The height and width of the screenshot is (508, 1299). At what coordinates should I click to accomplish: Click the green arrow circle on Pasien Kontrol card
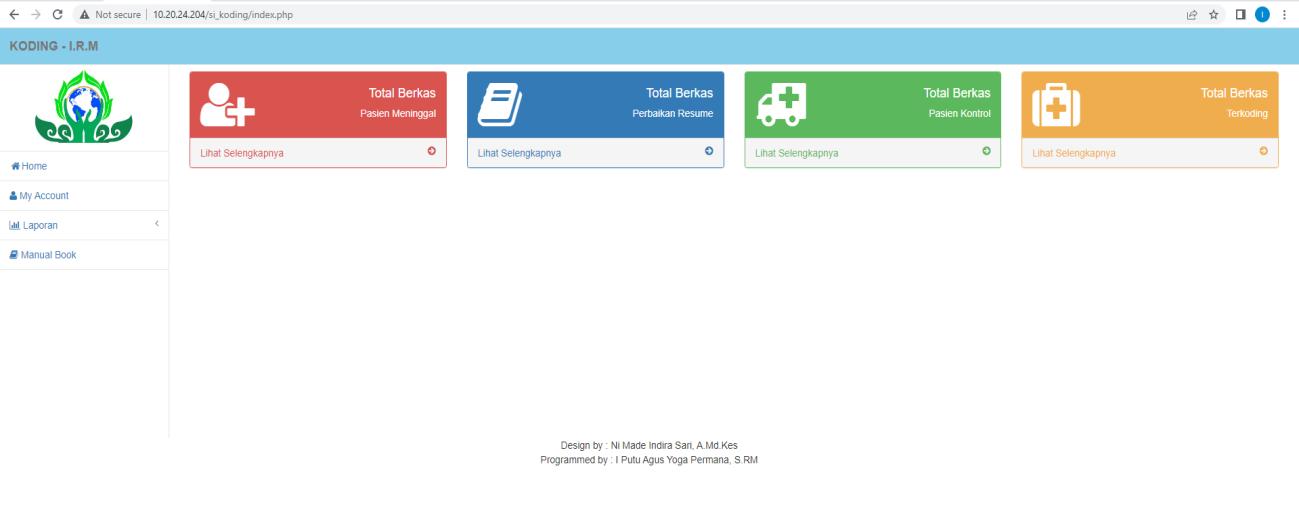click(x=986, y=151)
